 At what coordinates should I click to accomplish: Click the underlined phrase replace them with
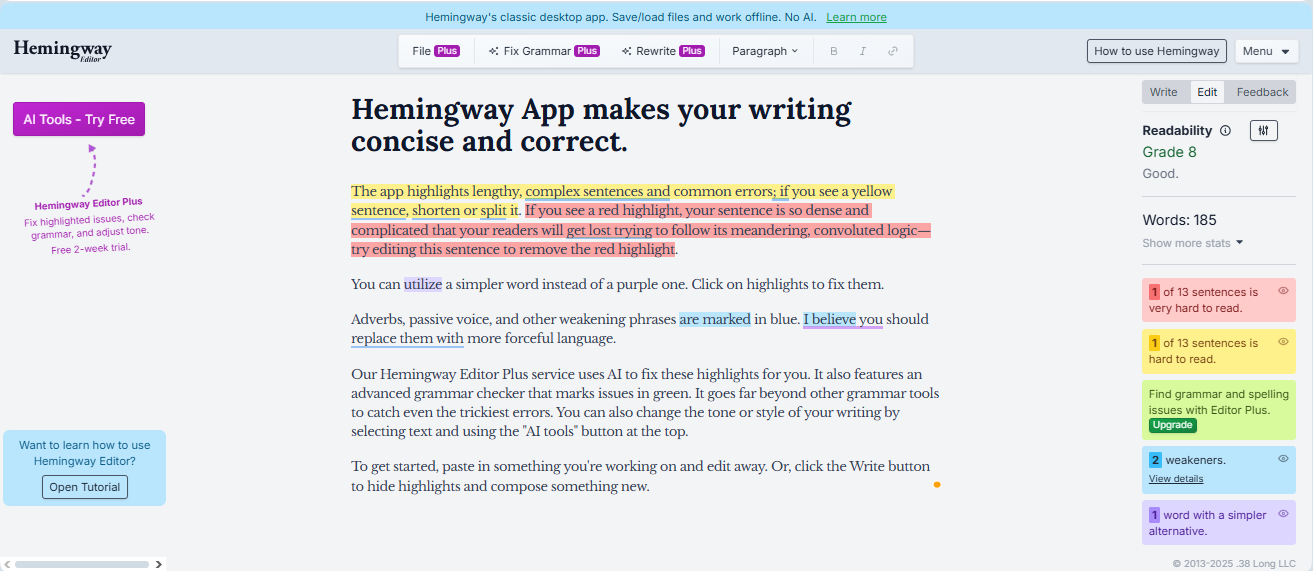pos(407,338)
